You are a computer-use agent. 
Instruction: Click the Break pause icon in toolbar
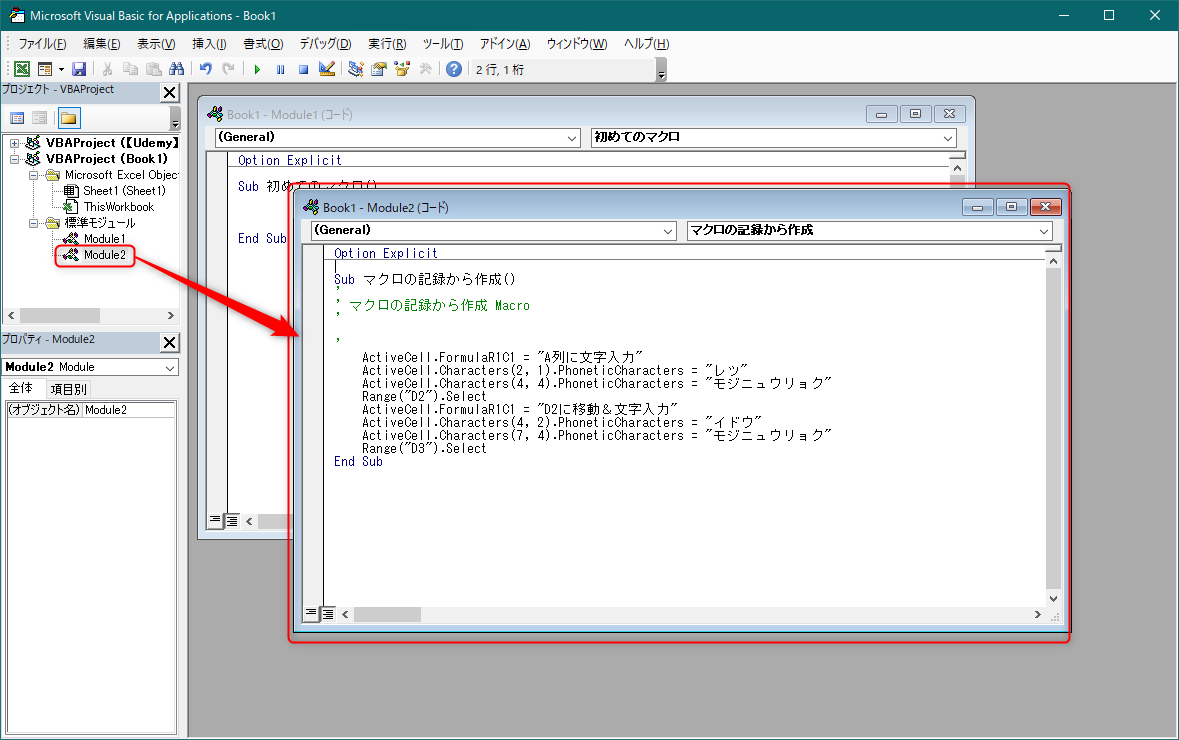pos(280,69)
